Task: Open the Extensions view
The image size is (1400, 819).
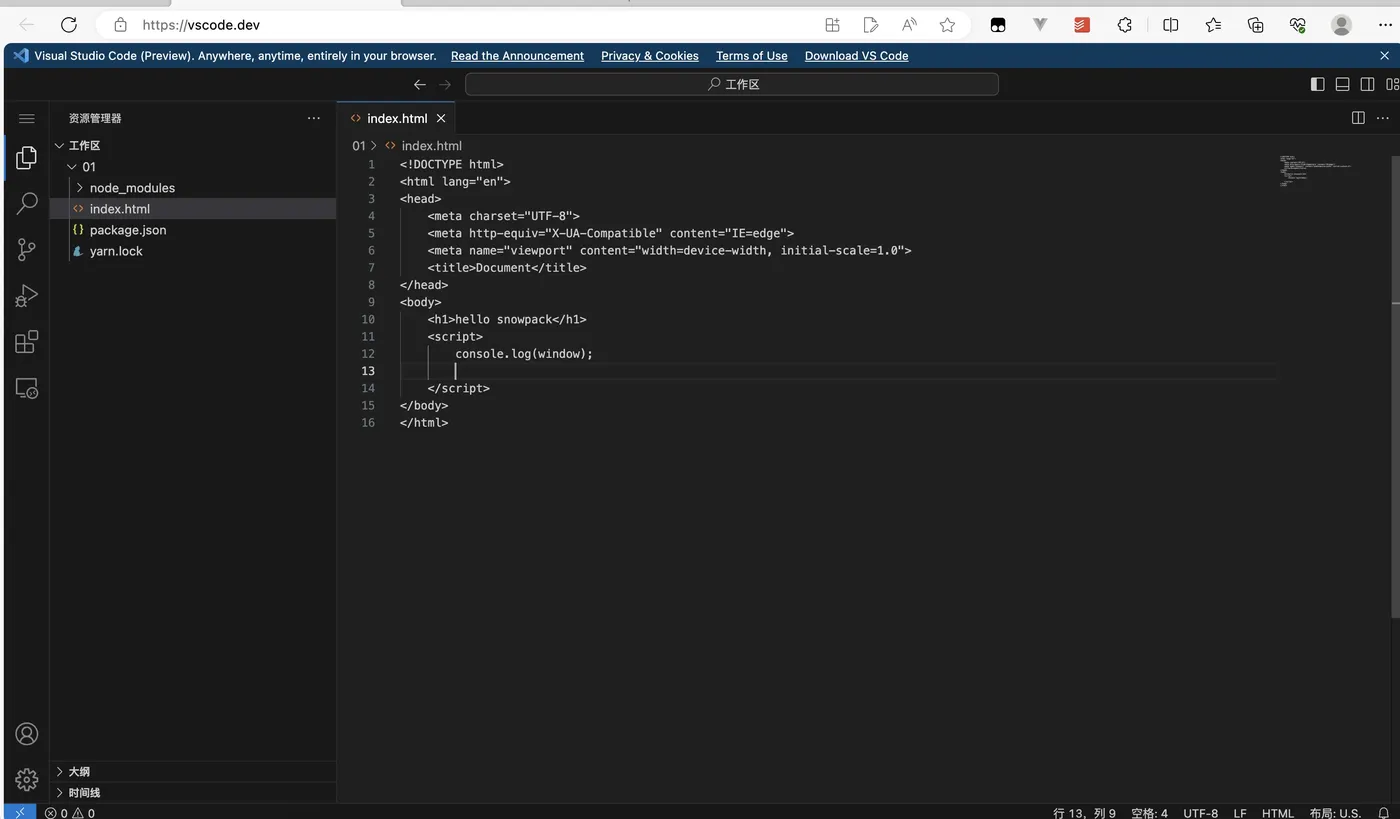Action: click(x=27, y=342)
